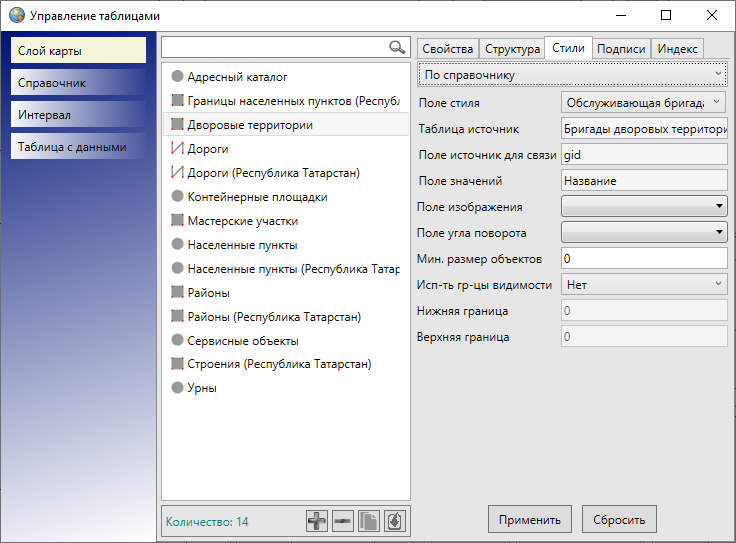Click the Адресный каталог point icon
This screenshot has width=736, height=543.
click(x=177, y=76)
